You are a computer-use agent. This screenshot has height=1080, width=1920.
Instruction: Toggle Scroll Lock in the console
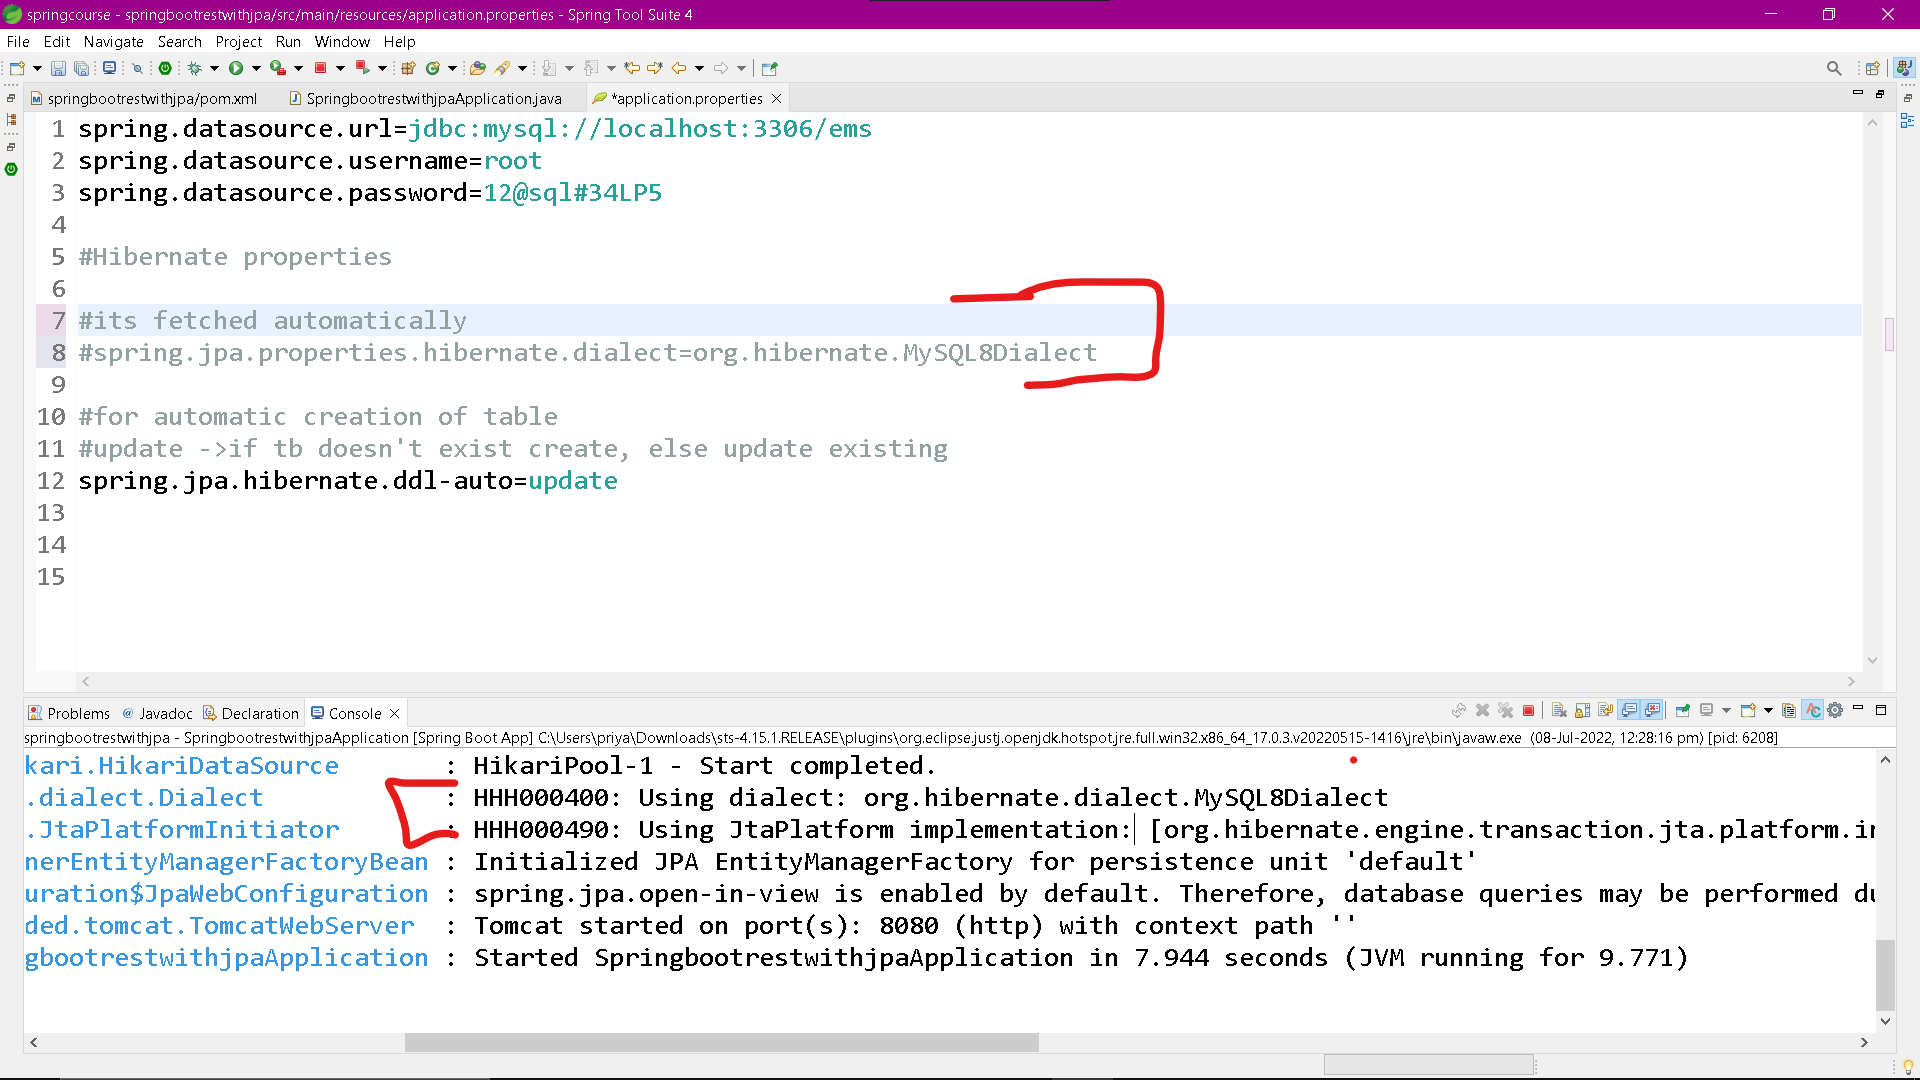click(1582, 710)
